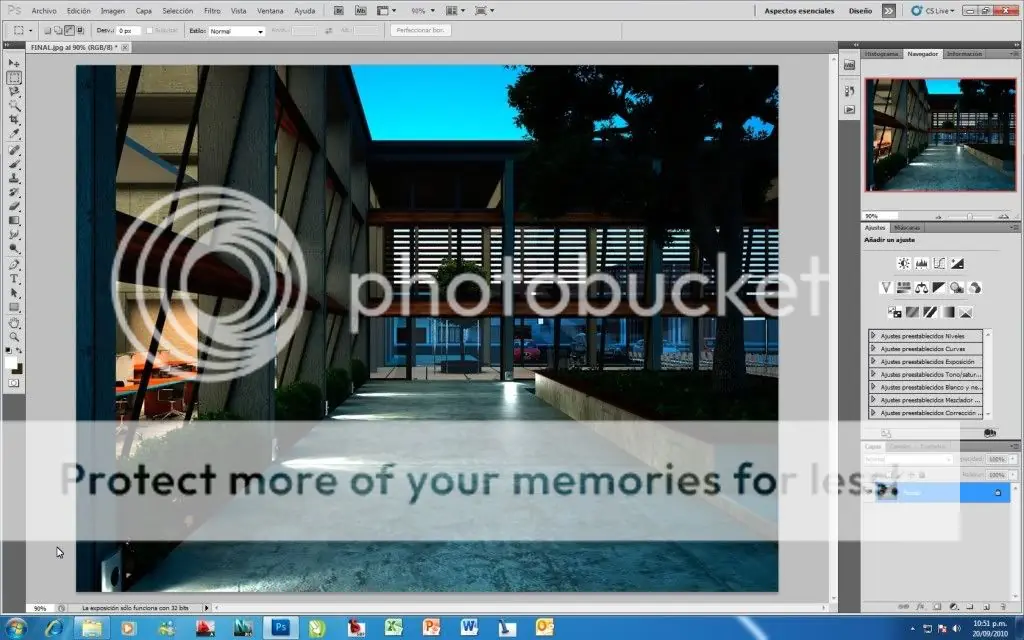Add a Brightness/Contrast adjustment
Image resolution: width=1024 pixels, height=640 pixels.
tap(904, 263)
